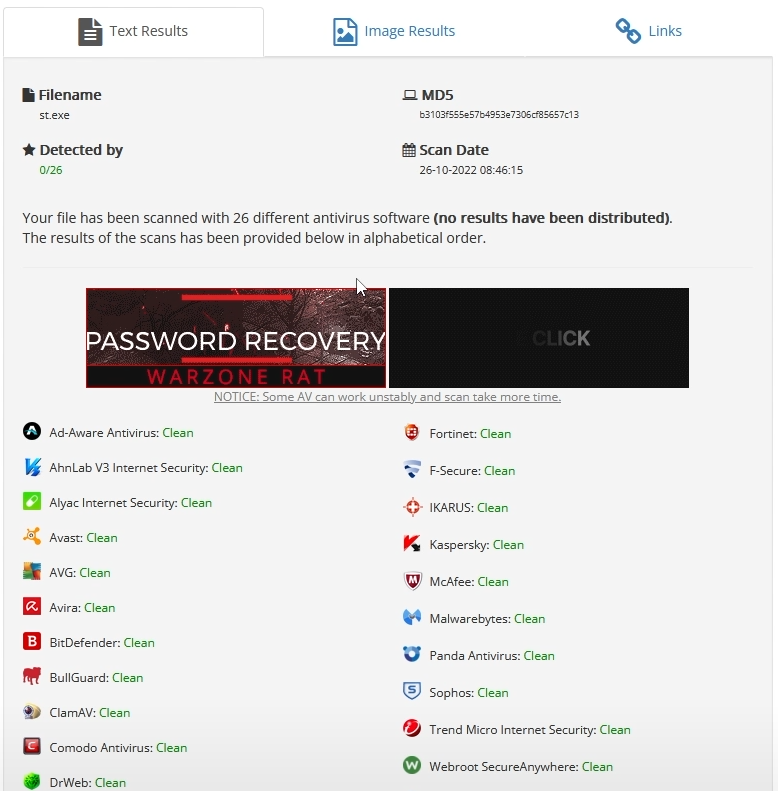Click the Trend Micro icon
778x791 pixels.
pos(412,728)
